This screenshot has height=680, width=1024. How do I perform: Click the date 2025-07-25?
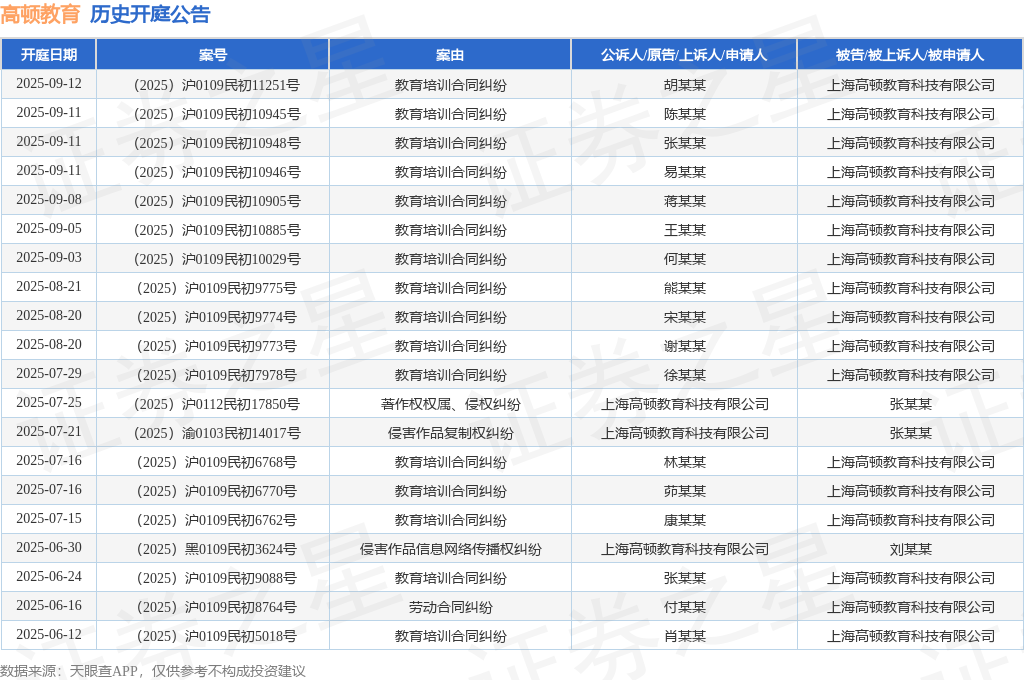[x=49, y=402]
